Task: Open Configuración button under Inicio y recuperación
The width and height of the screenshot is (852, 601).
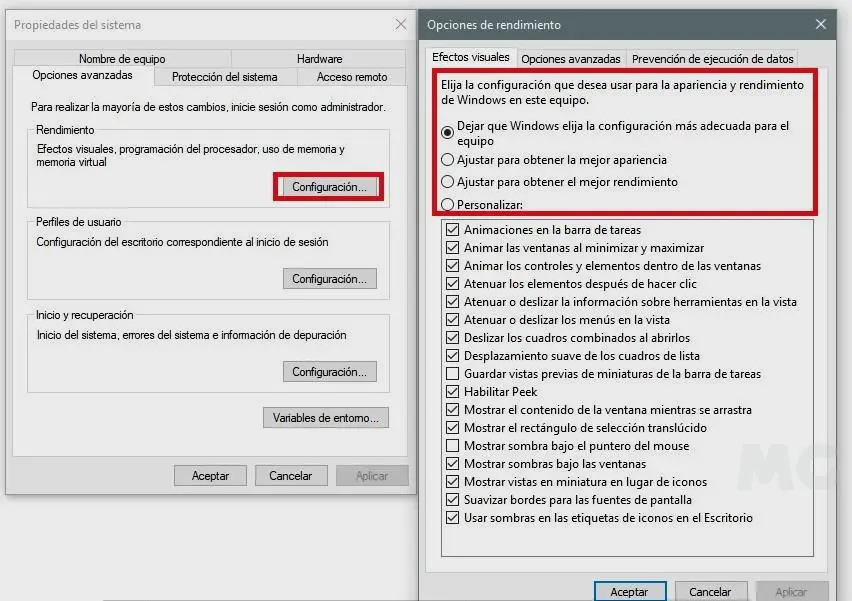Action: [x=329, y=372]
